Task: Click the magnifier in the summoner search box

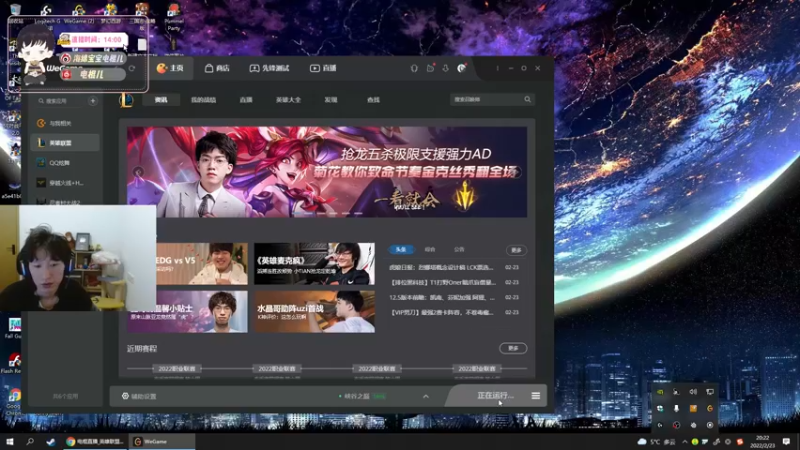Action: tap(528, 99)
